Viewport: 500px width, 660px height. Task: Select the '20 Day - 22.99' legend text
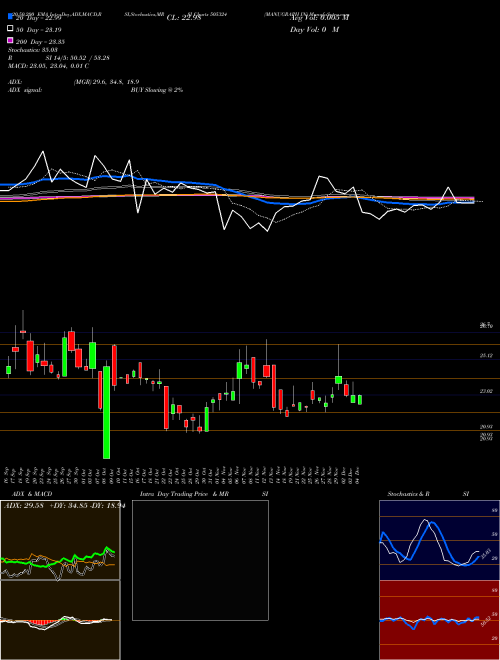(39, 18)
